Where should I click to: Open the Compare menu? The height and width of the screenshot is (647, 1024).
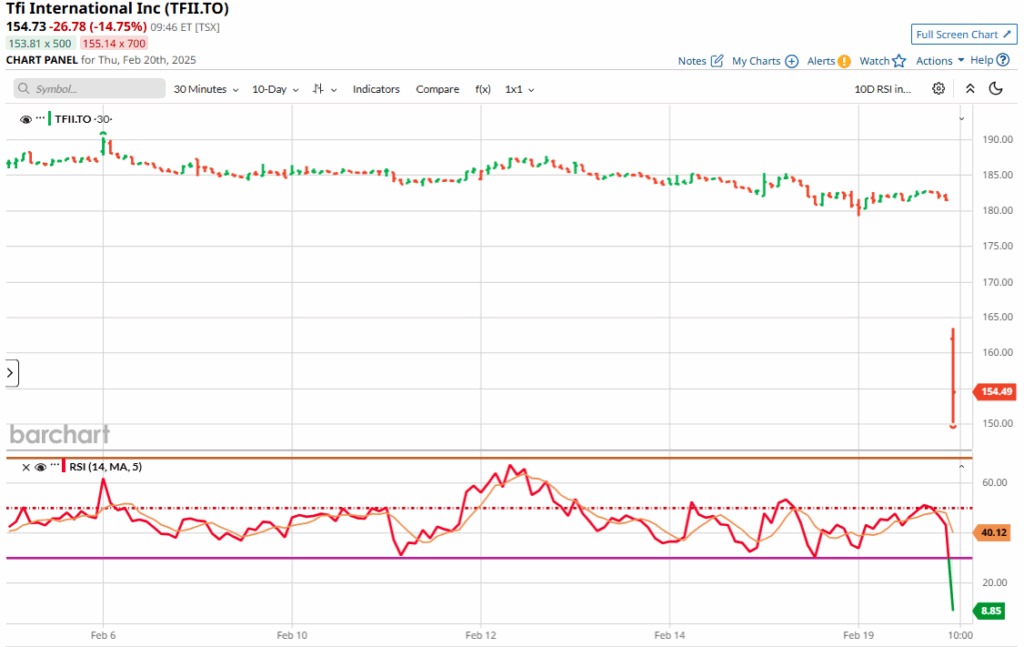tap(437, 89)
